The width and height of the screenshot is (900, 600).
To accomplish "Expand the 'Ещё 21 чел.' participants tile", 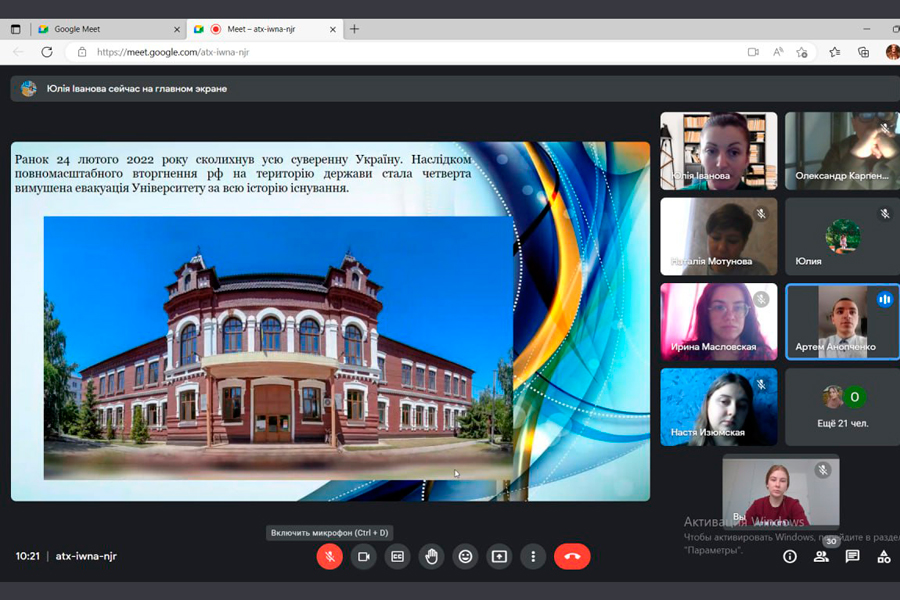I will click(842, 407).
